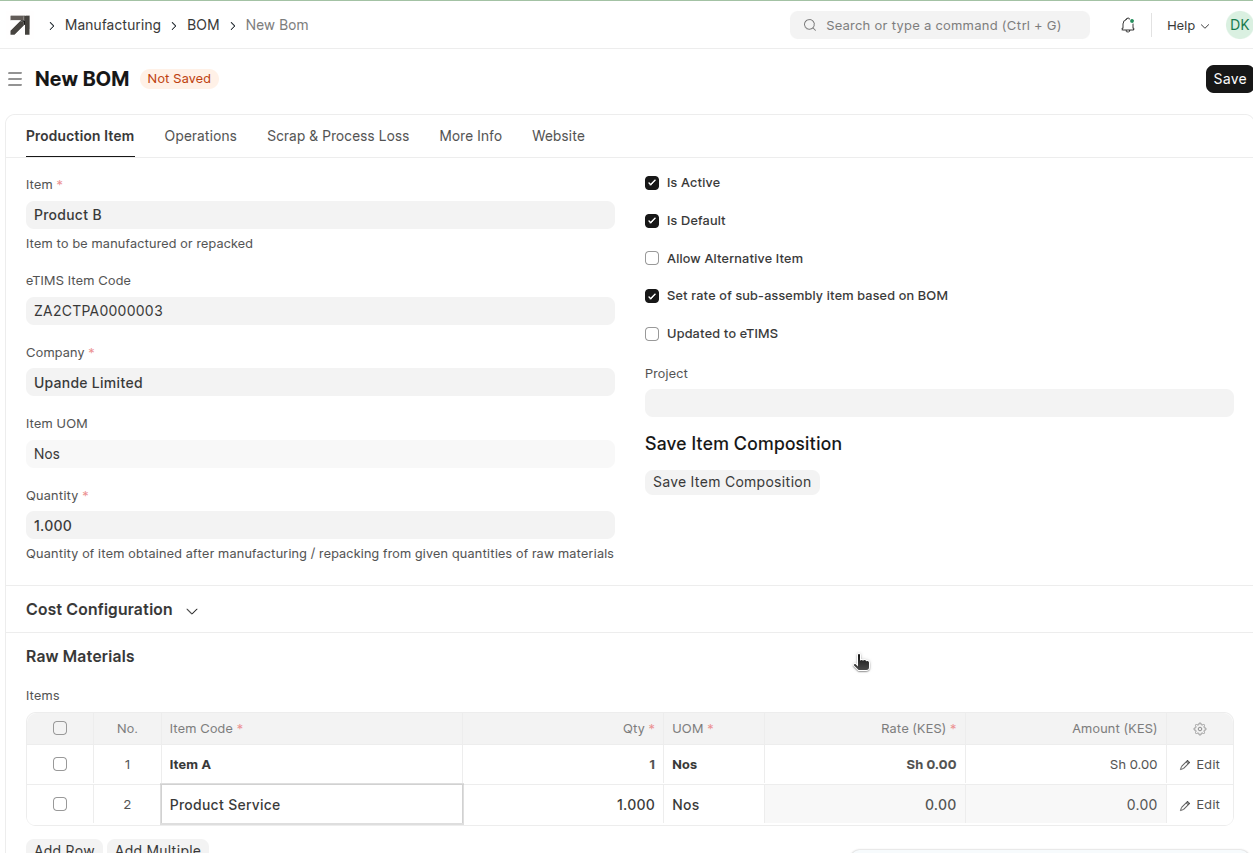Click the New BOM page title

pyautogui.click(x=82, y=79)
